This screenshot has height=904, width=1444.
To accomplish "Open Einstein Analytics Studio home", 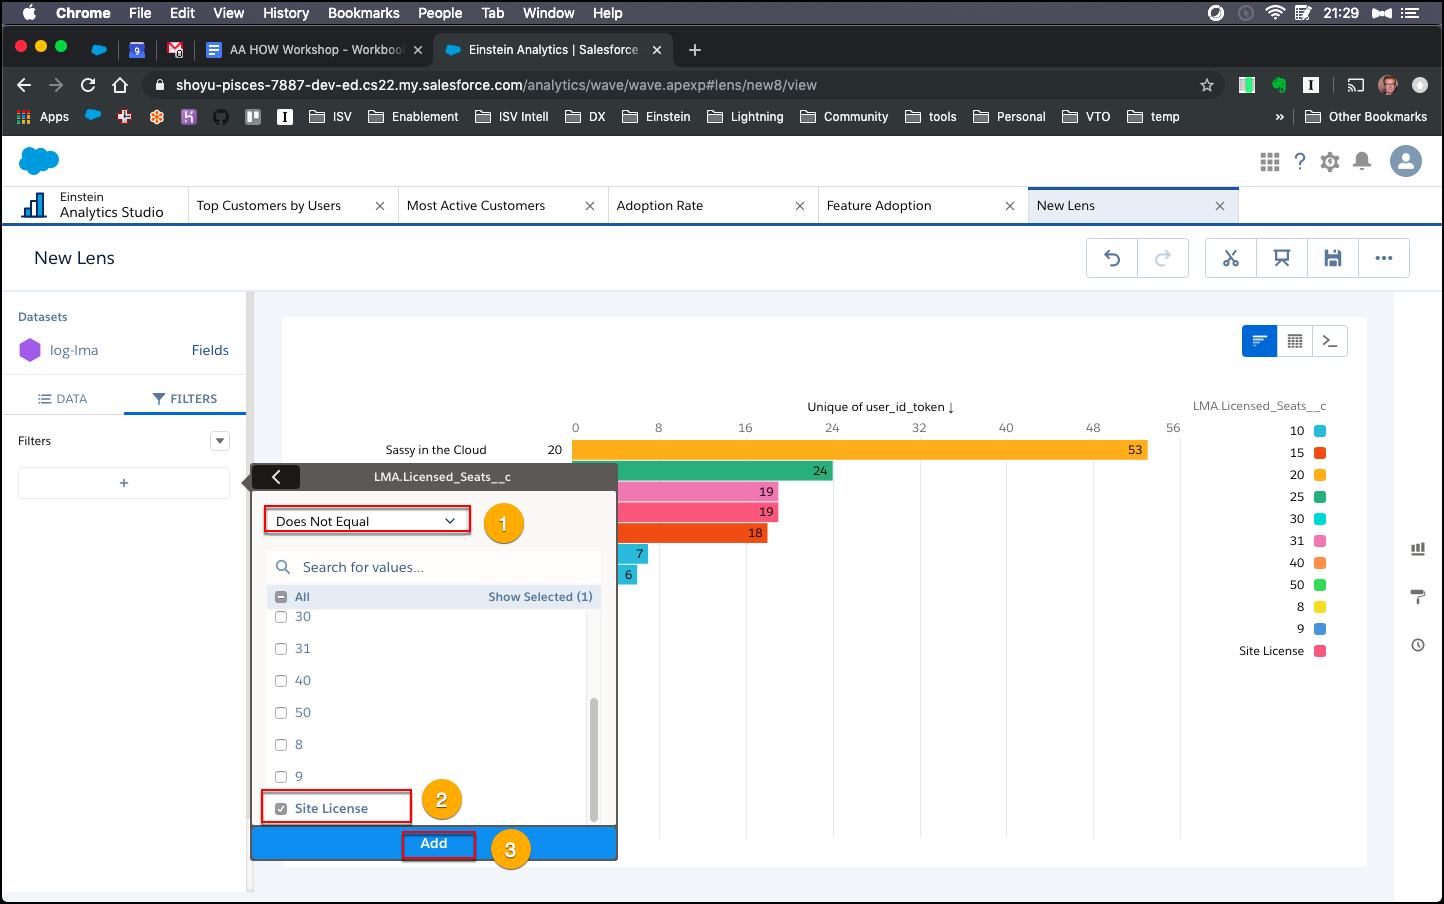I will point(93,205).
